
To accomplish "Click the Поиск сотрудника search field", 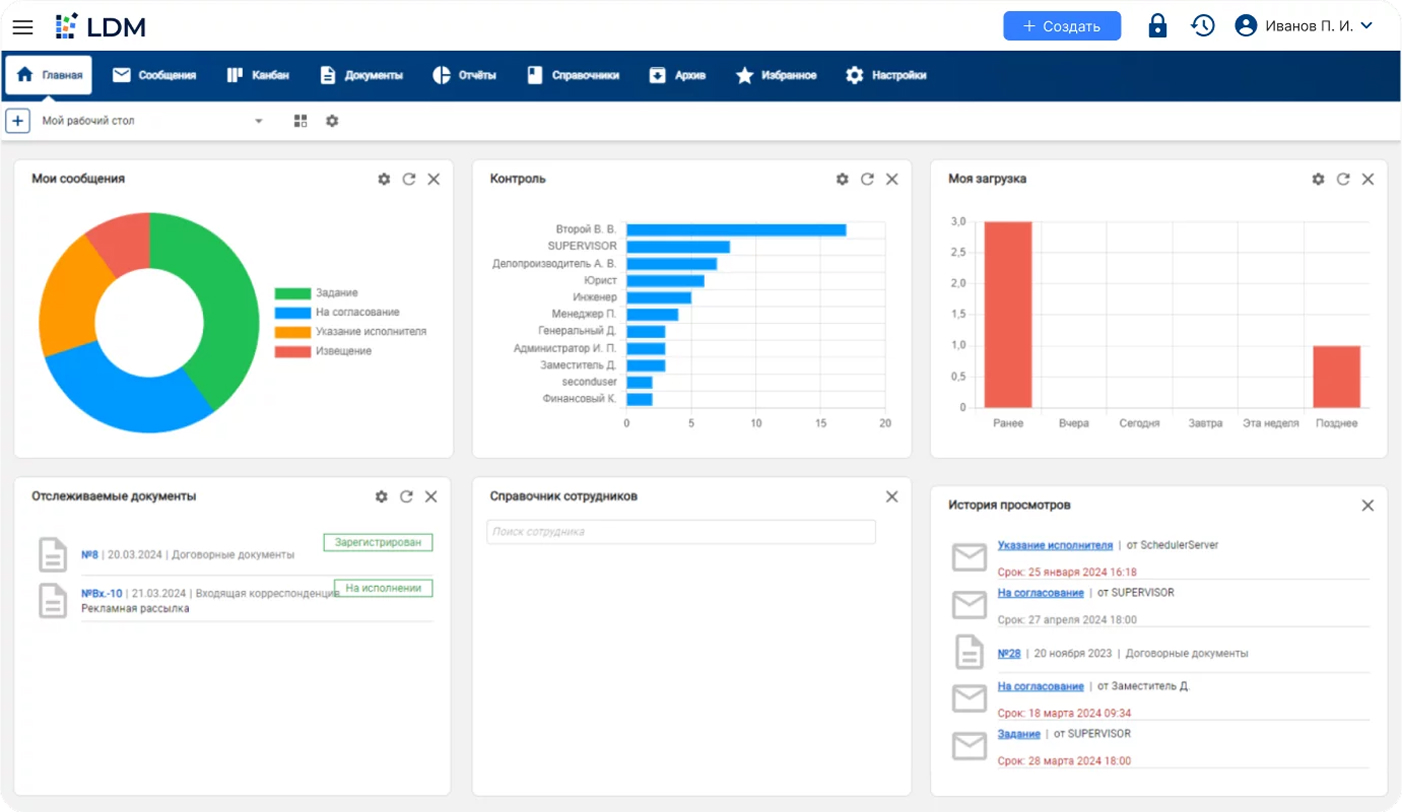I will coord(680,532).
